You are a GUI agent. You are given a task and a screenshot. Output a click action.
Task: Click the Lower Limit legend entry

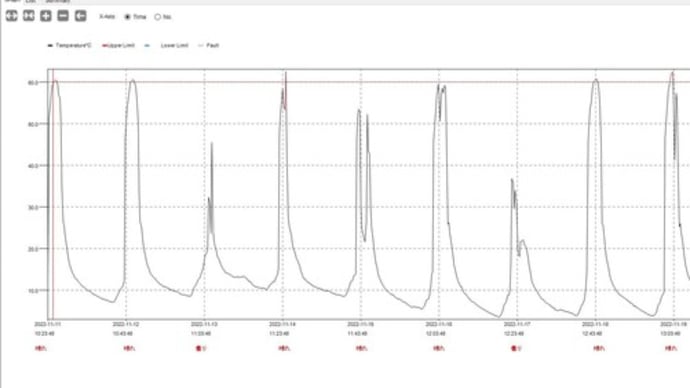[x=167, y=45]
